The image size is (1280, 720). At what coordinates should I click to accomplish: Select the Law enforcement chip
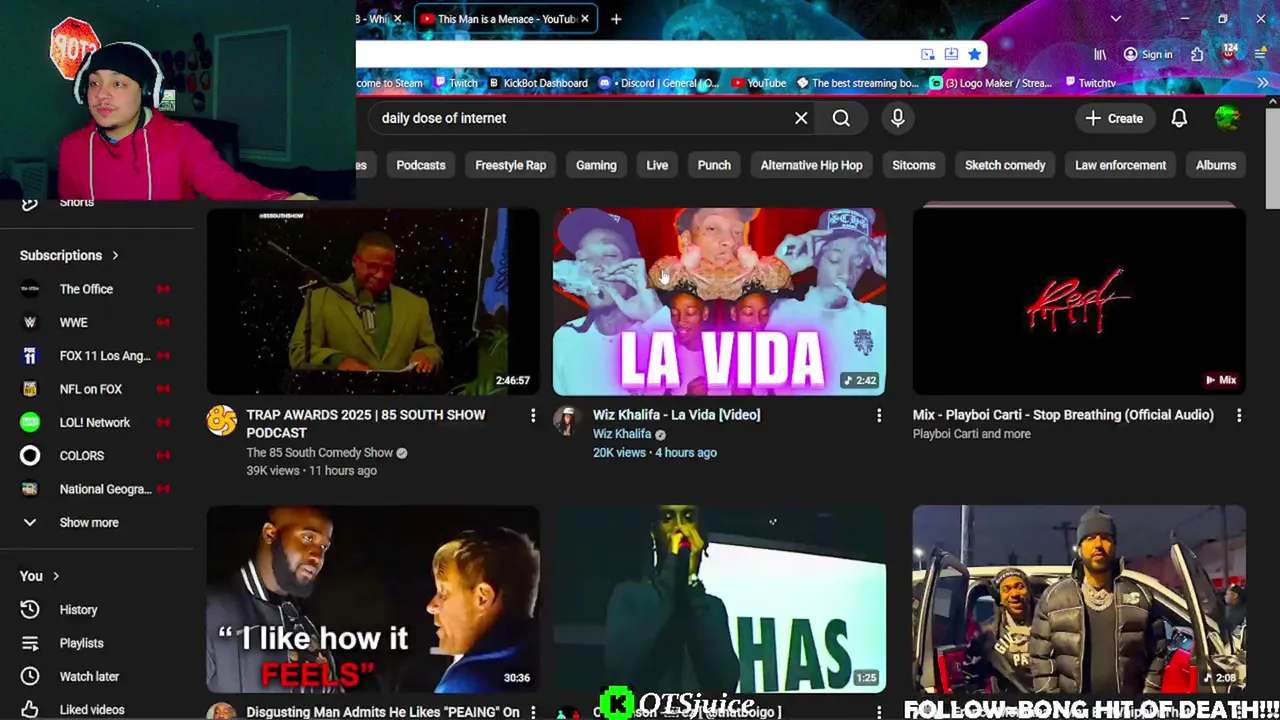1120,165
